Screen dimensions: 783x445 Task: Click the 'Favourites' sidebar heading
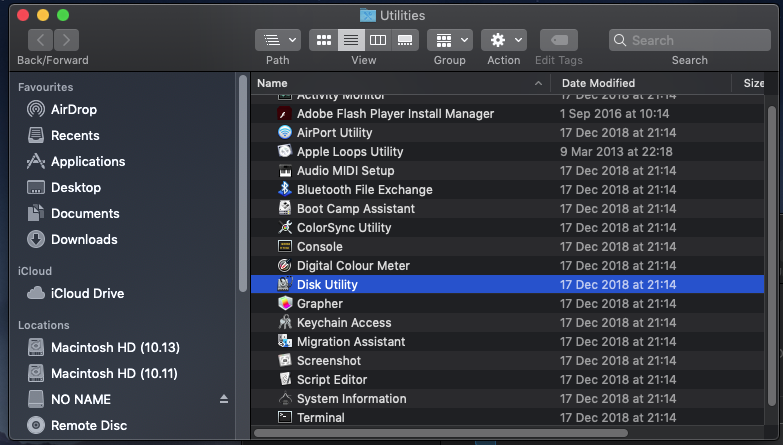point(45,87)
